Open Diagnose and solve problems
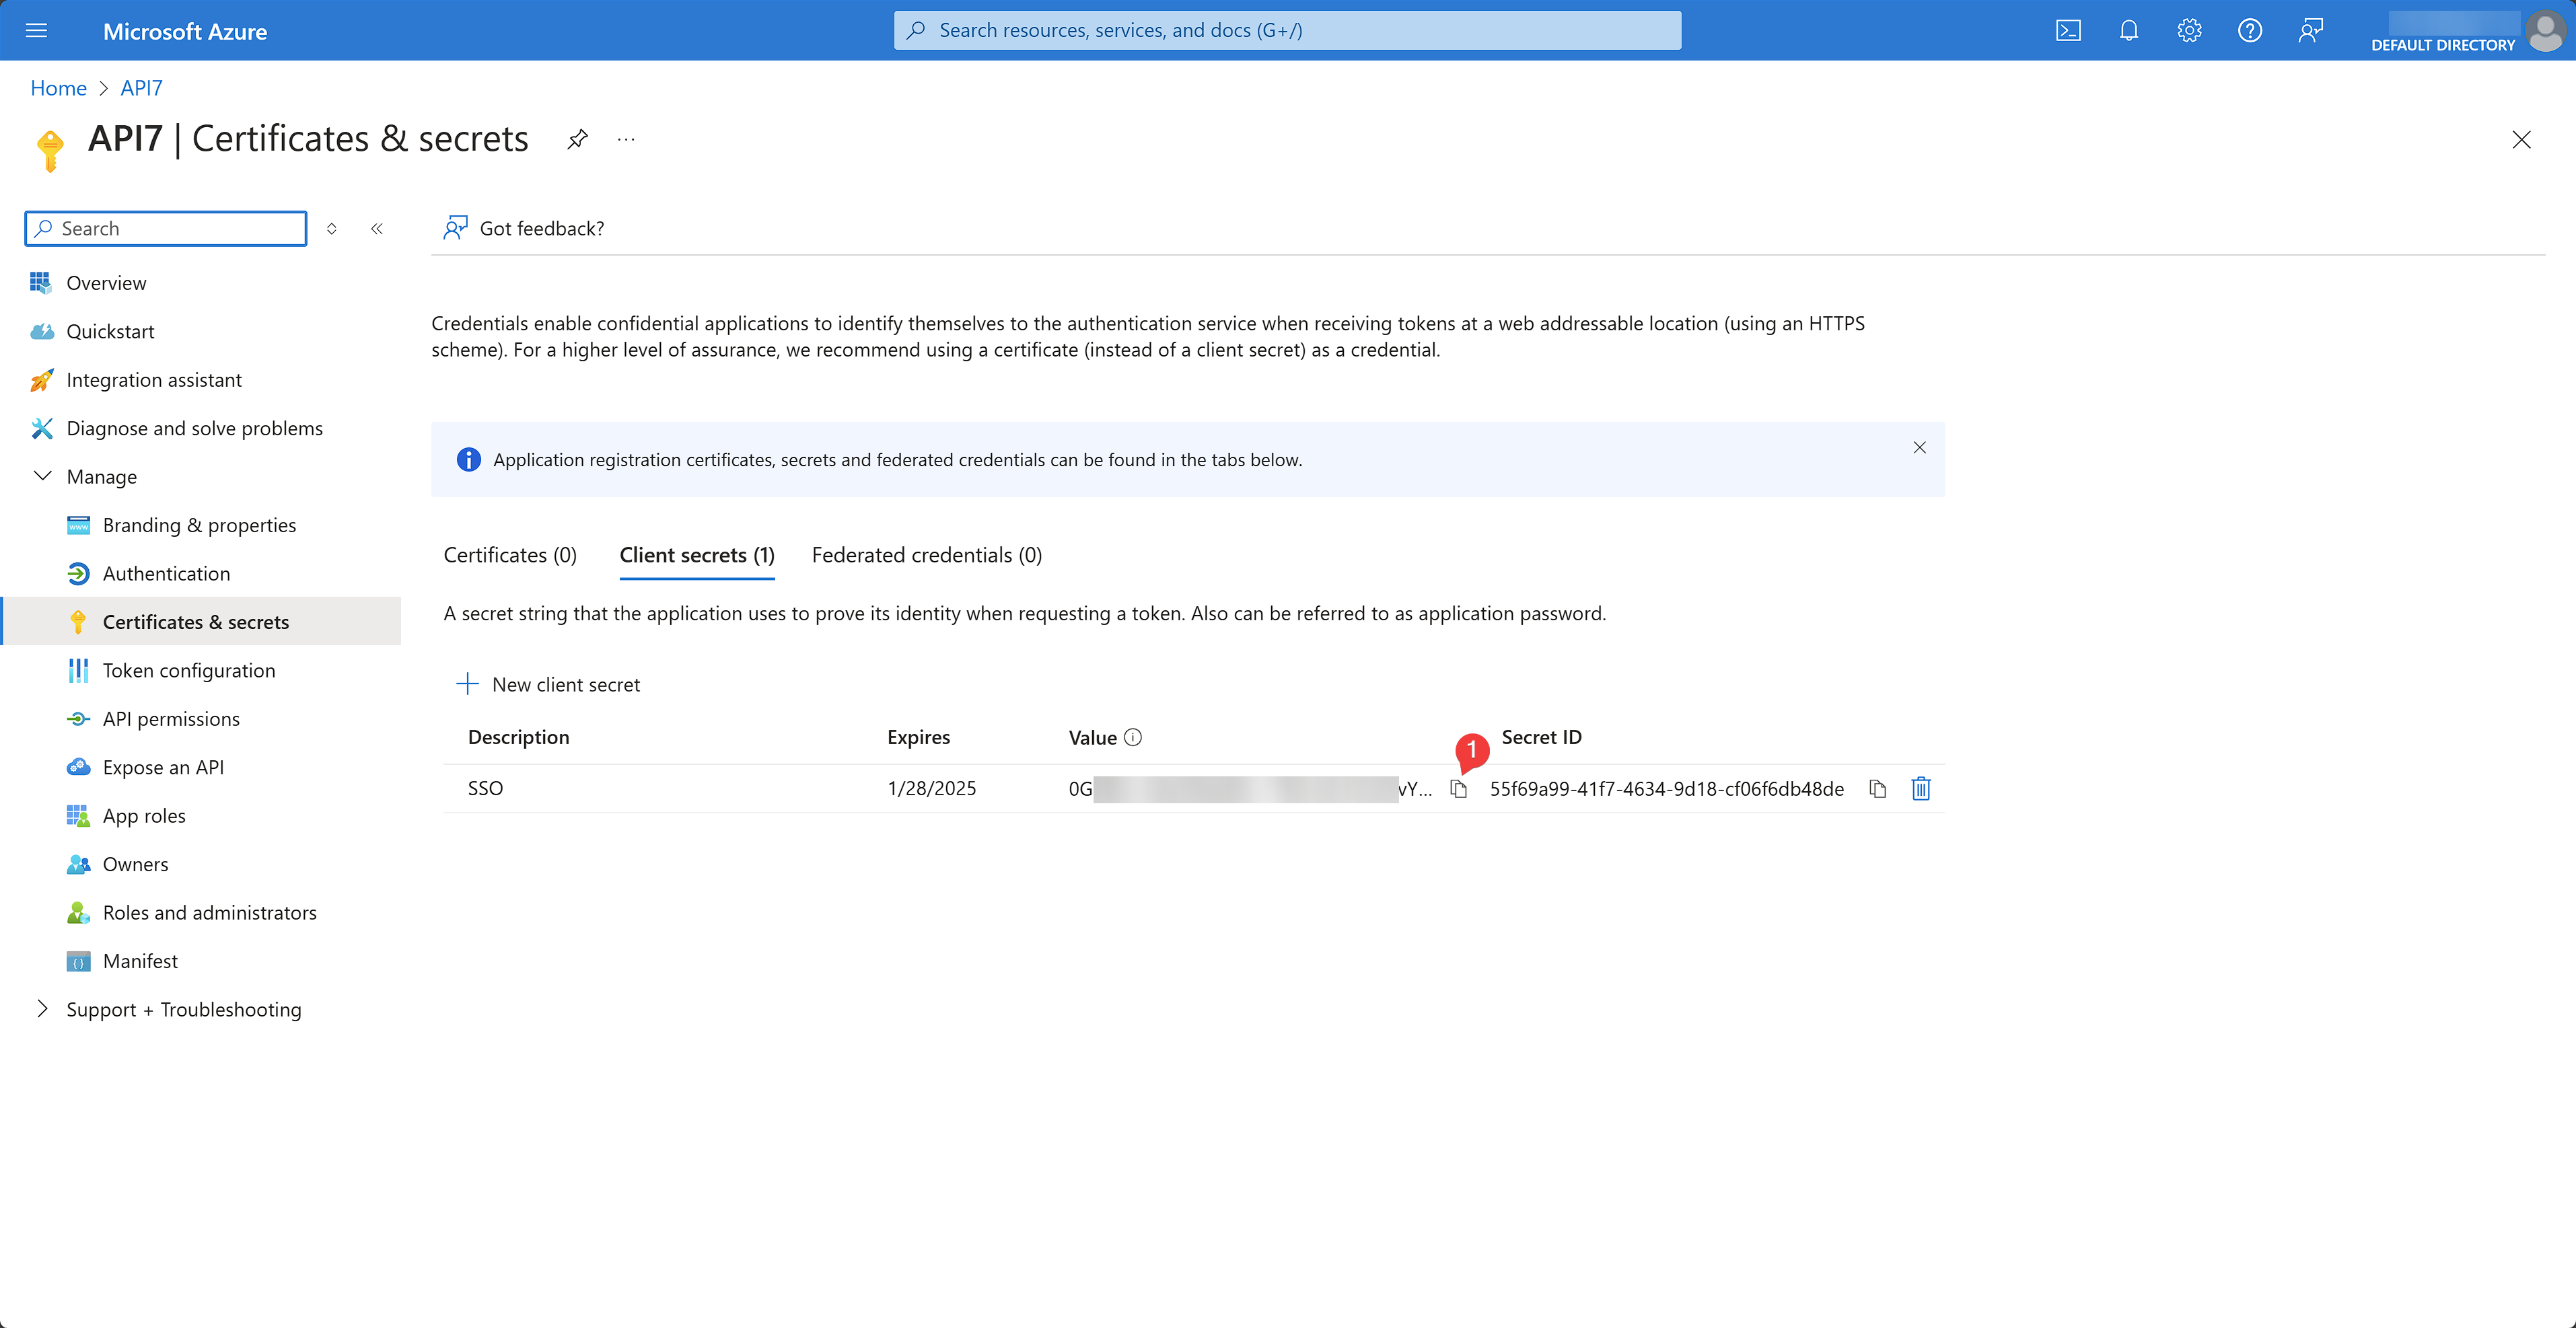Screen dimensions: 2576x1328 [194, 428]
